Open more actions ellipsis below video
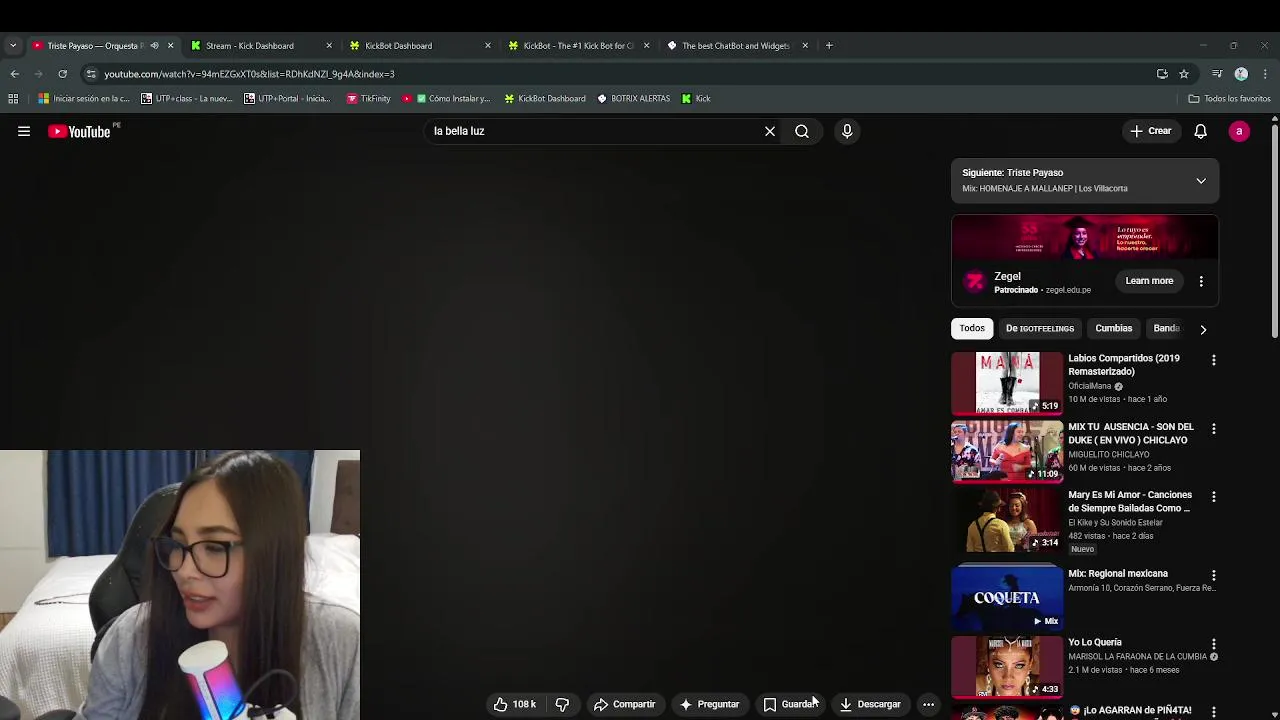This screenshot has width=1280, height=720. tap(928, 704)
